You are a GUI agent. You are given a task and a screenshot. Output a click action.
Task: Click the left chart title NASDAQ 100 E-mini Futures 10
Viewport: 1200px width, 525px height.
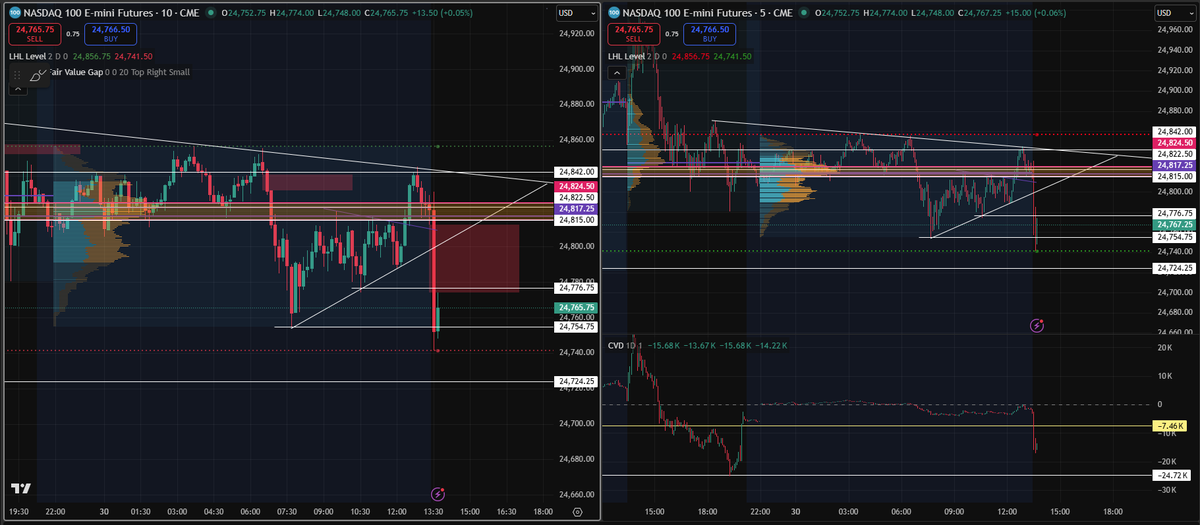click(x=109, y=12)
